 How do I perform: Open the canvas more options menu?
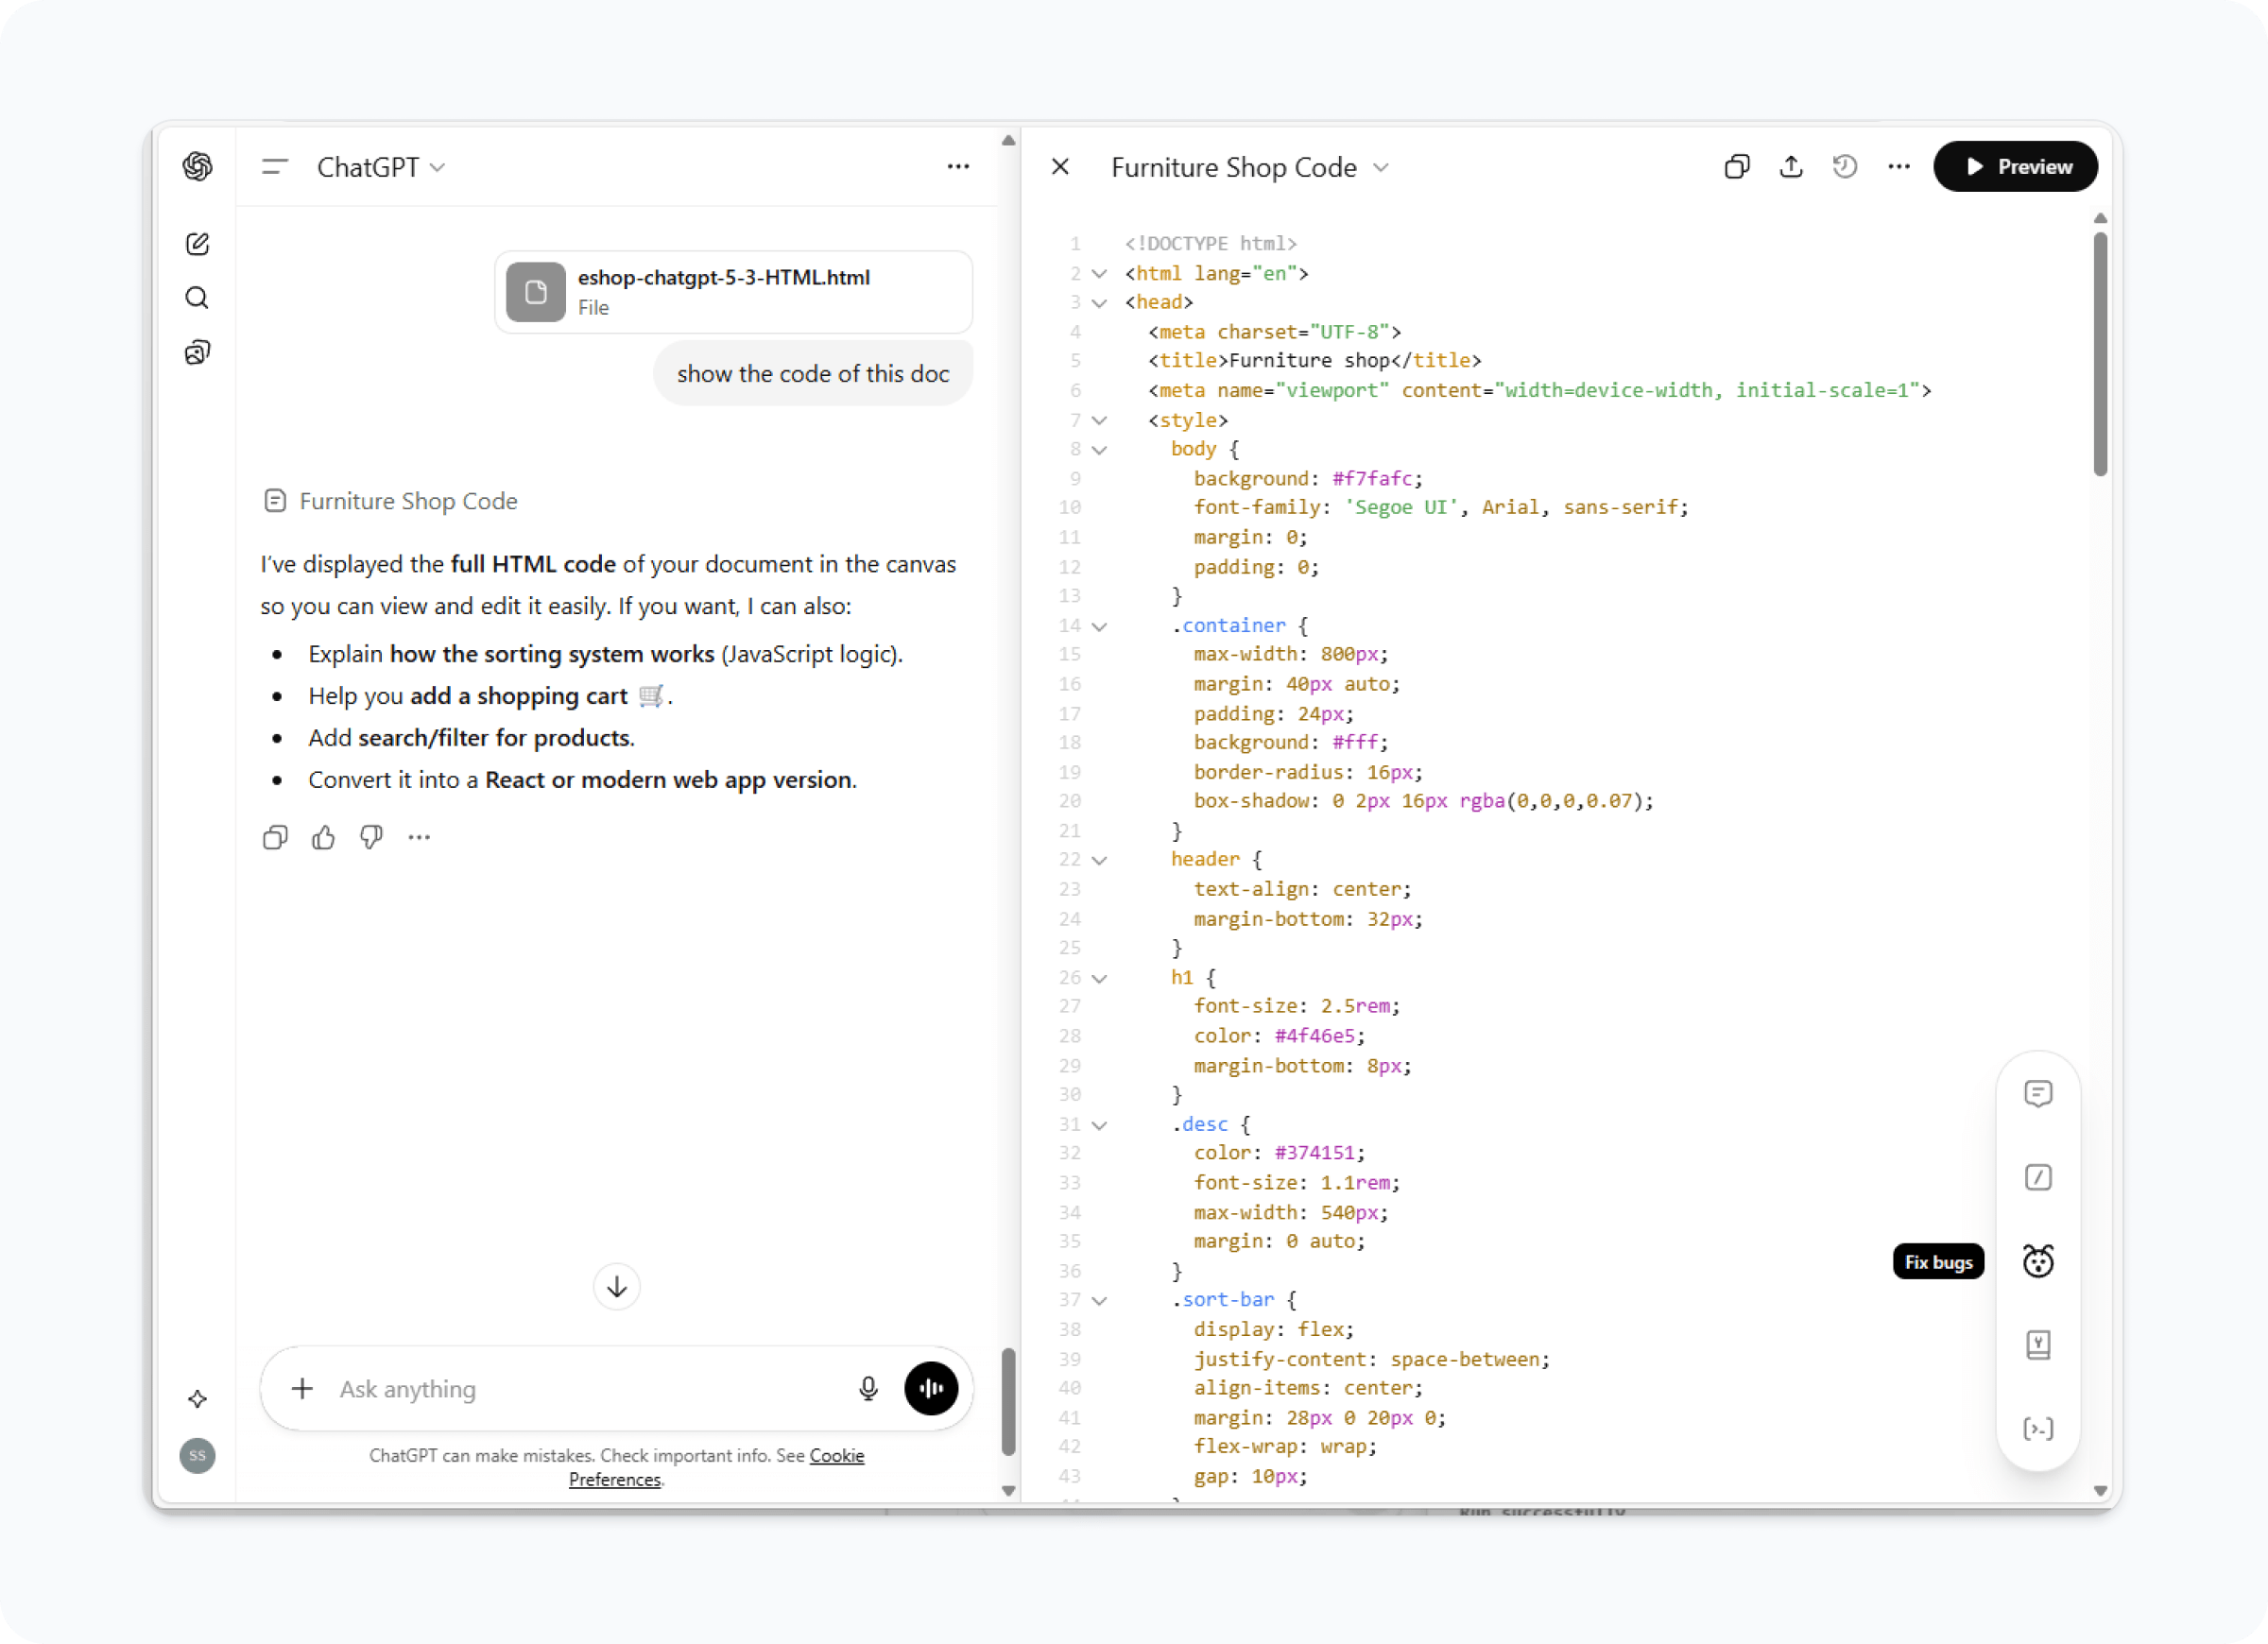[x=1898, y=166]
